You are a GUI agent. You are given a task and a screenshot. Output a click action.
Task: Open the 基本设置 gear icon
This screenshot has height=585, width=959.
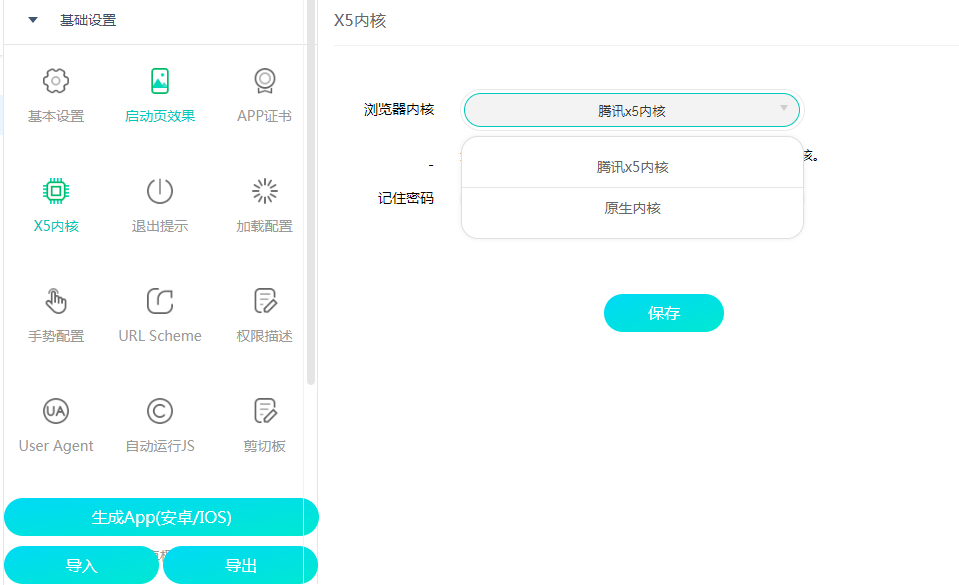coord(56,81)
